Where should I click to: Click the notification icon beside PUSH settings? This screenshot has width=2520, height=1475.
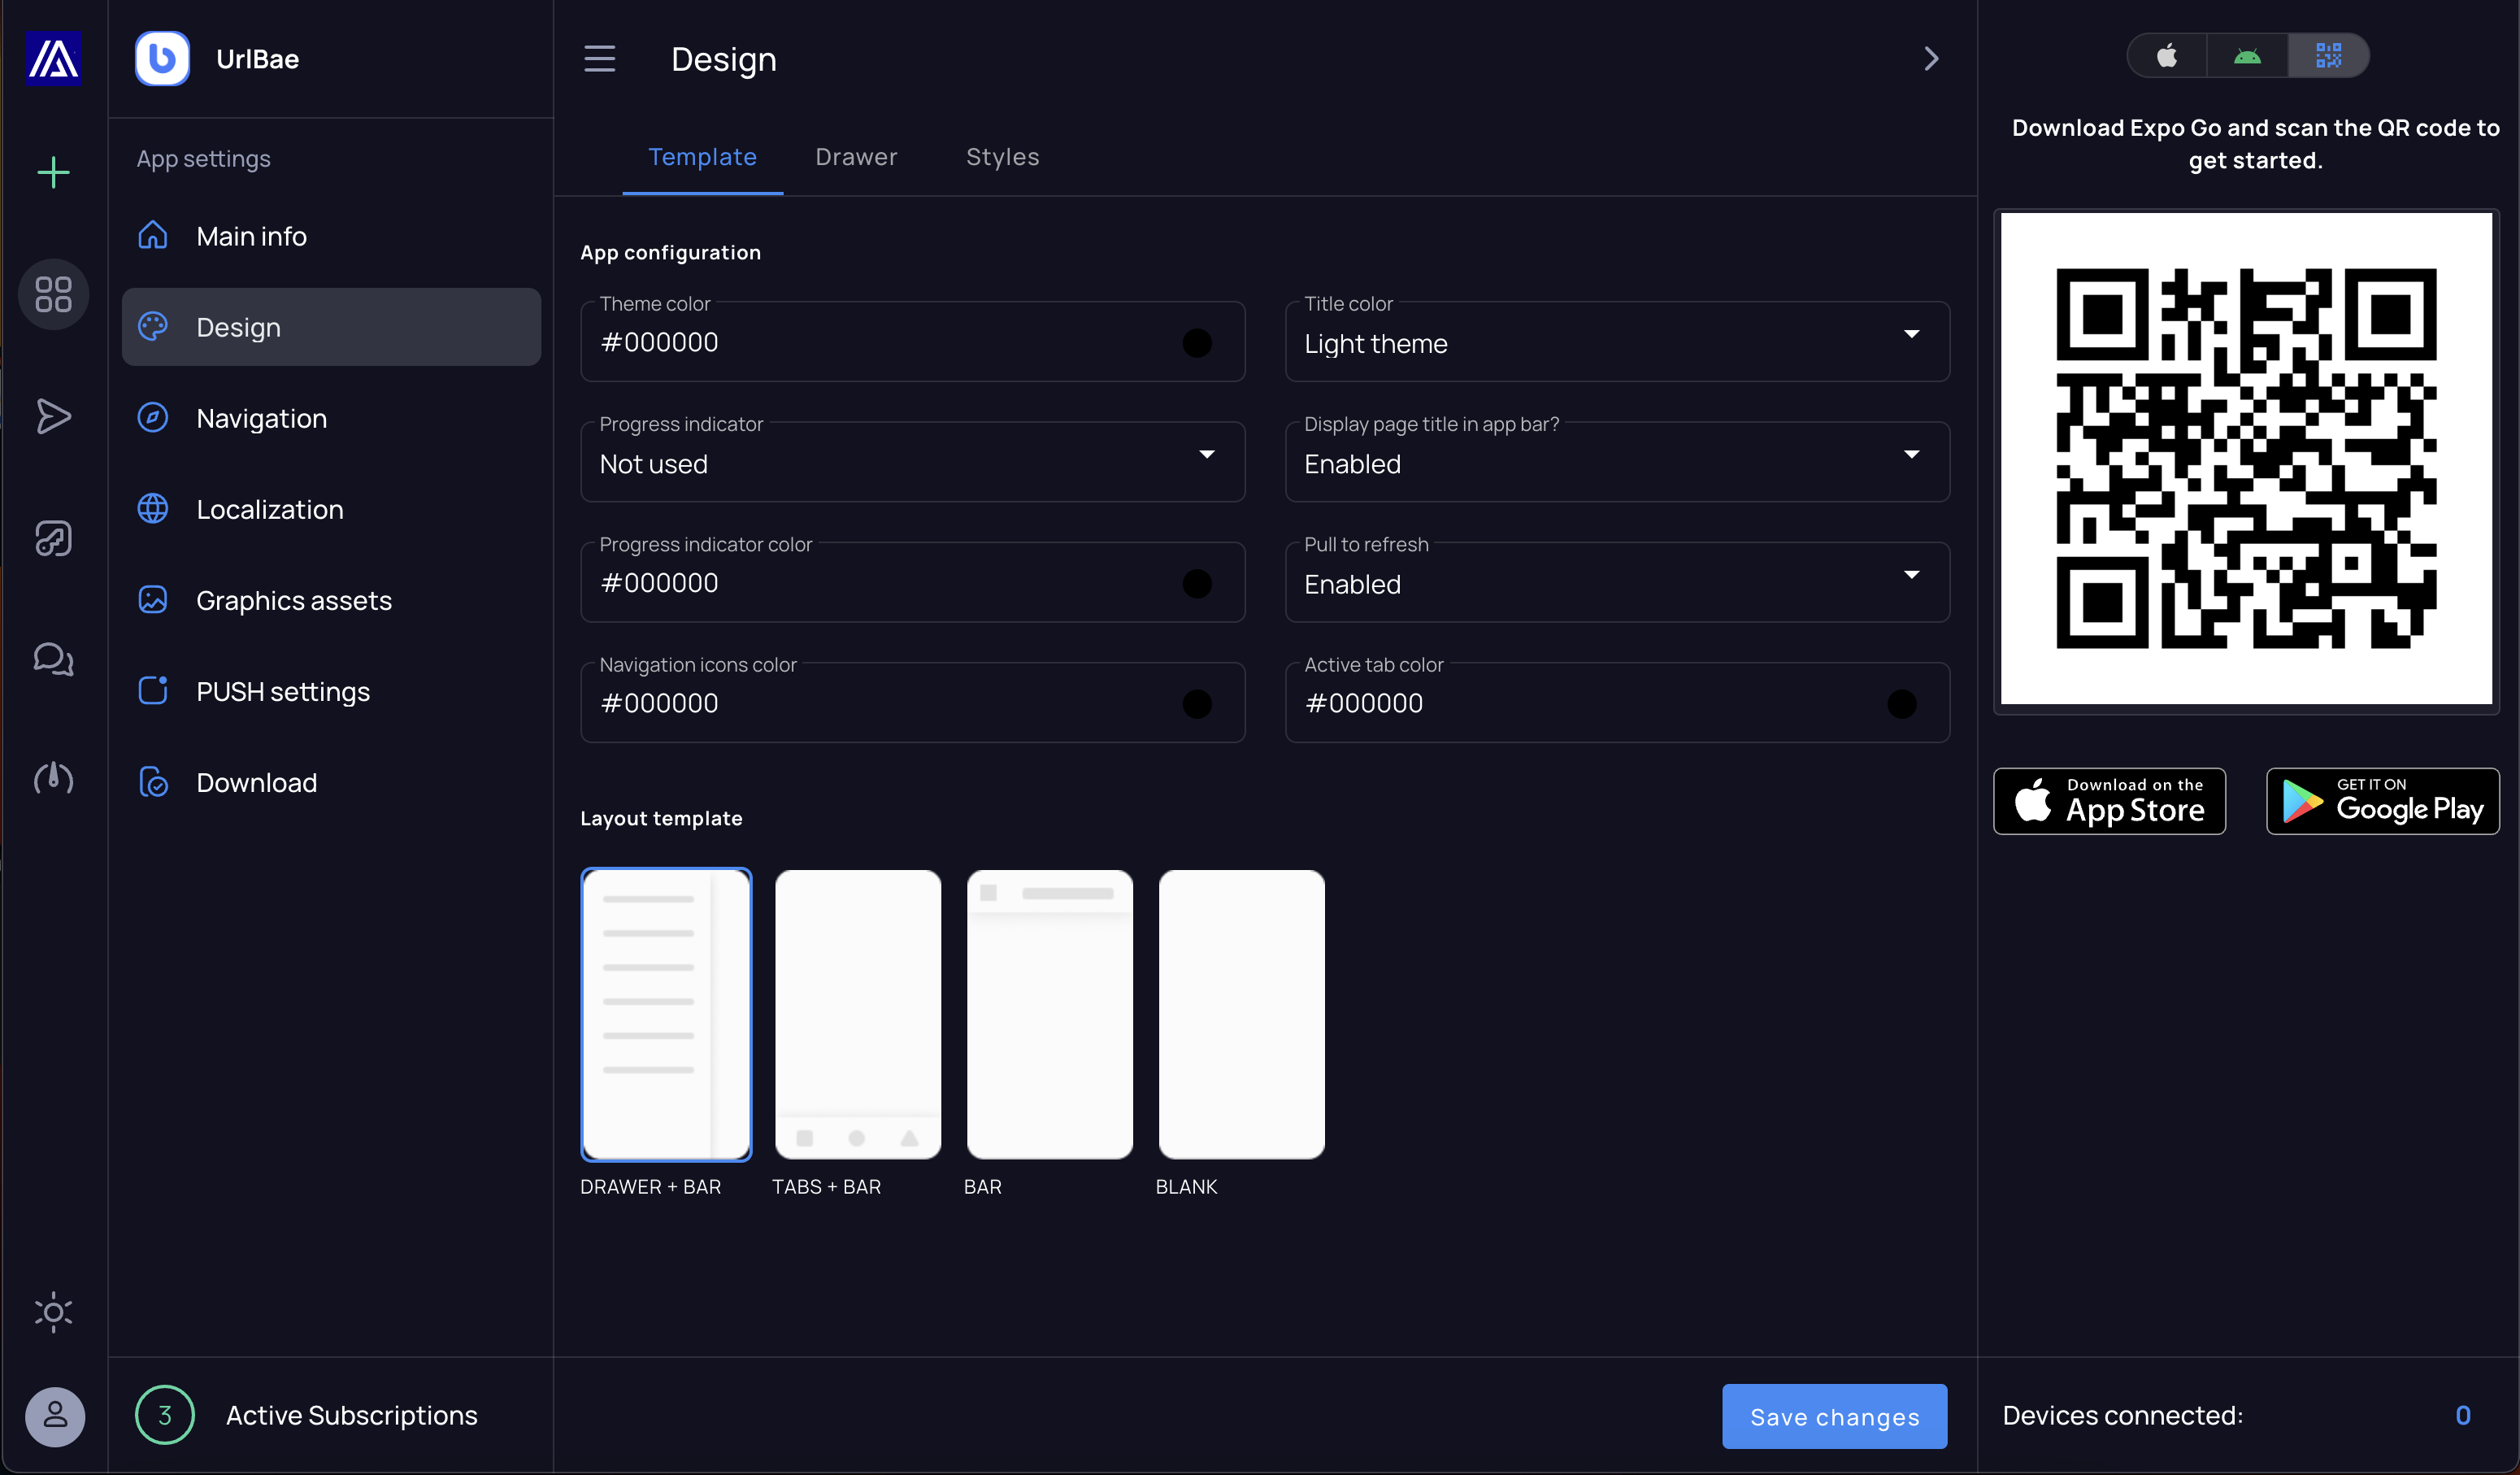click(x=153, y=690)
